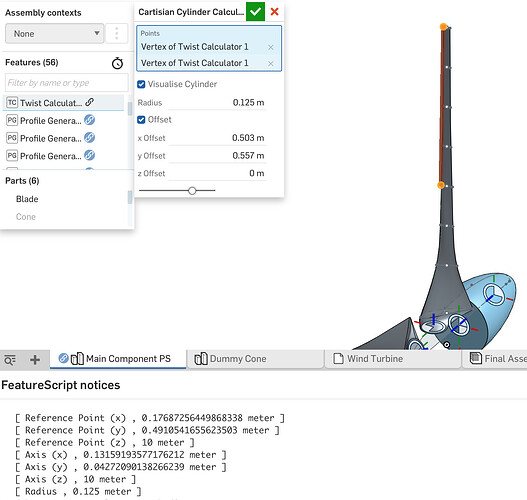Select the Twist Calculator feature row

click(x=64, y=103)
